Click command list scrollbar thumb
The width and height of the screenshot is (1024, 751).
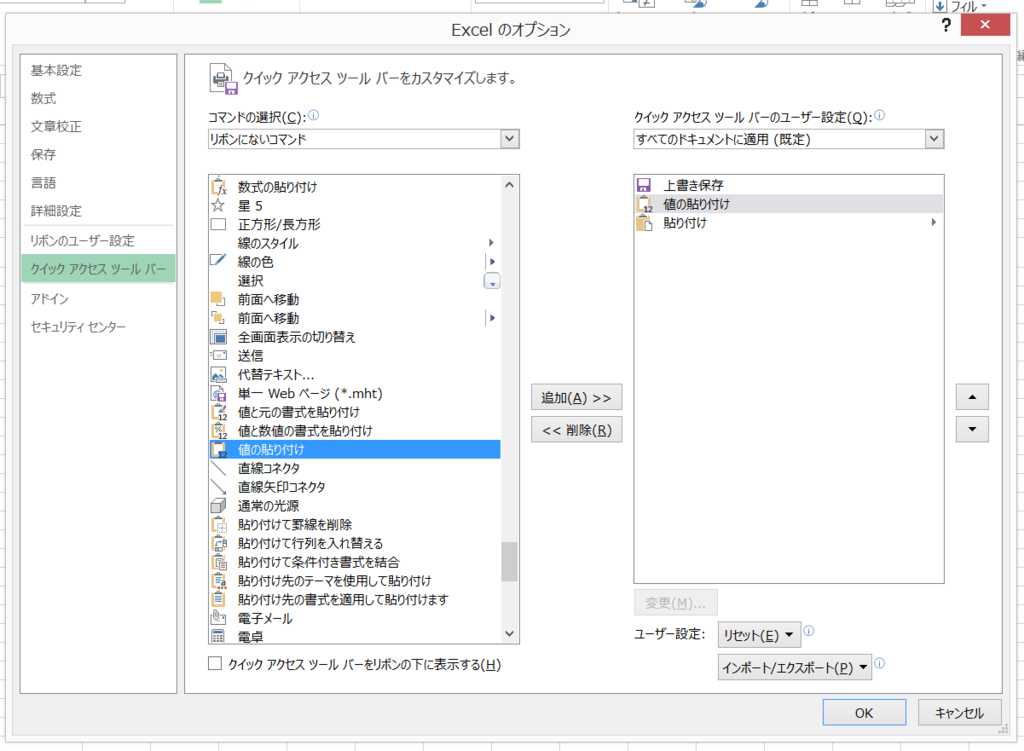(509, 562)
